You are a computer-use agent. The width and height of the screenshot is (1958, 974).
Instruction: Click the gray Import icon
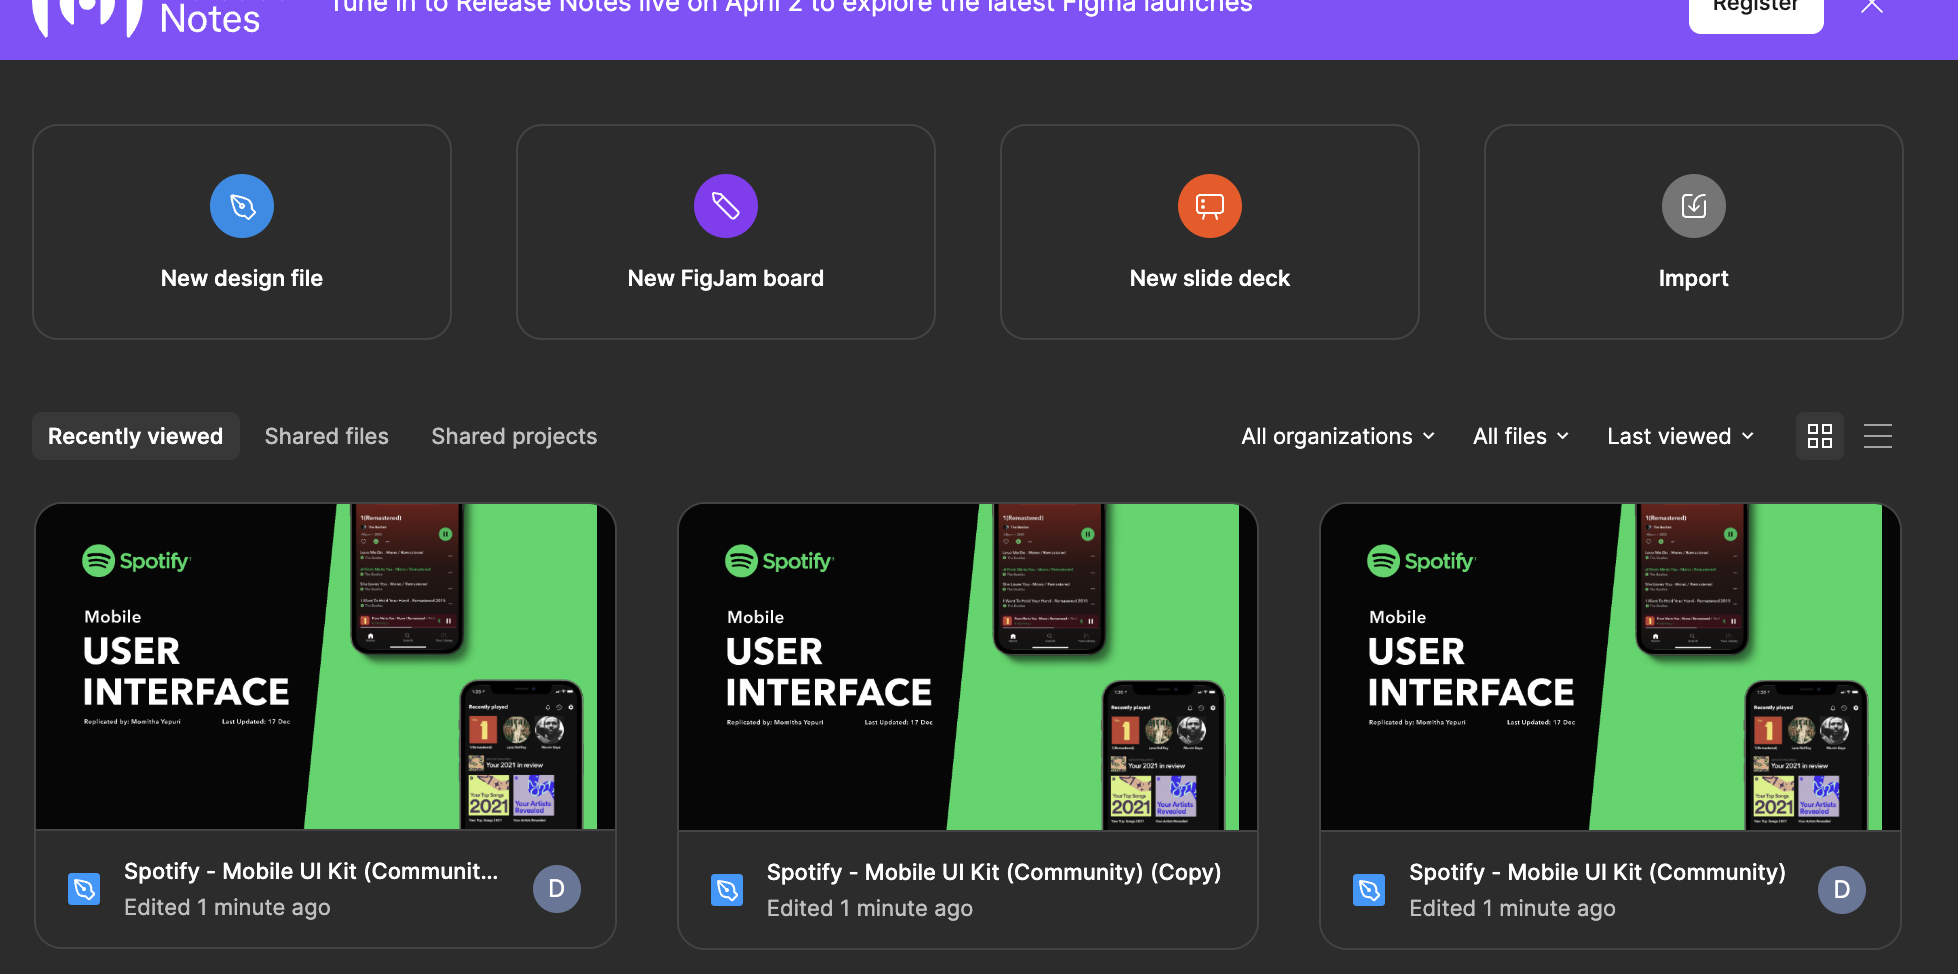1694,206
